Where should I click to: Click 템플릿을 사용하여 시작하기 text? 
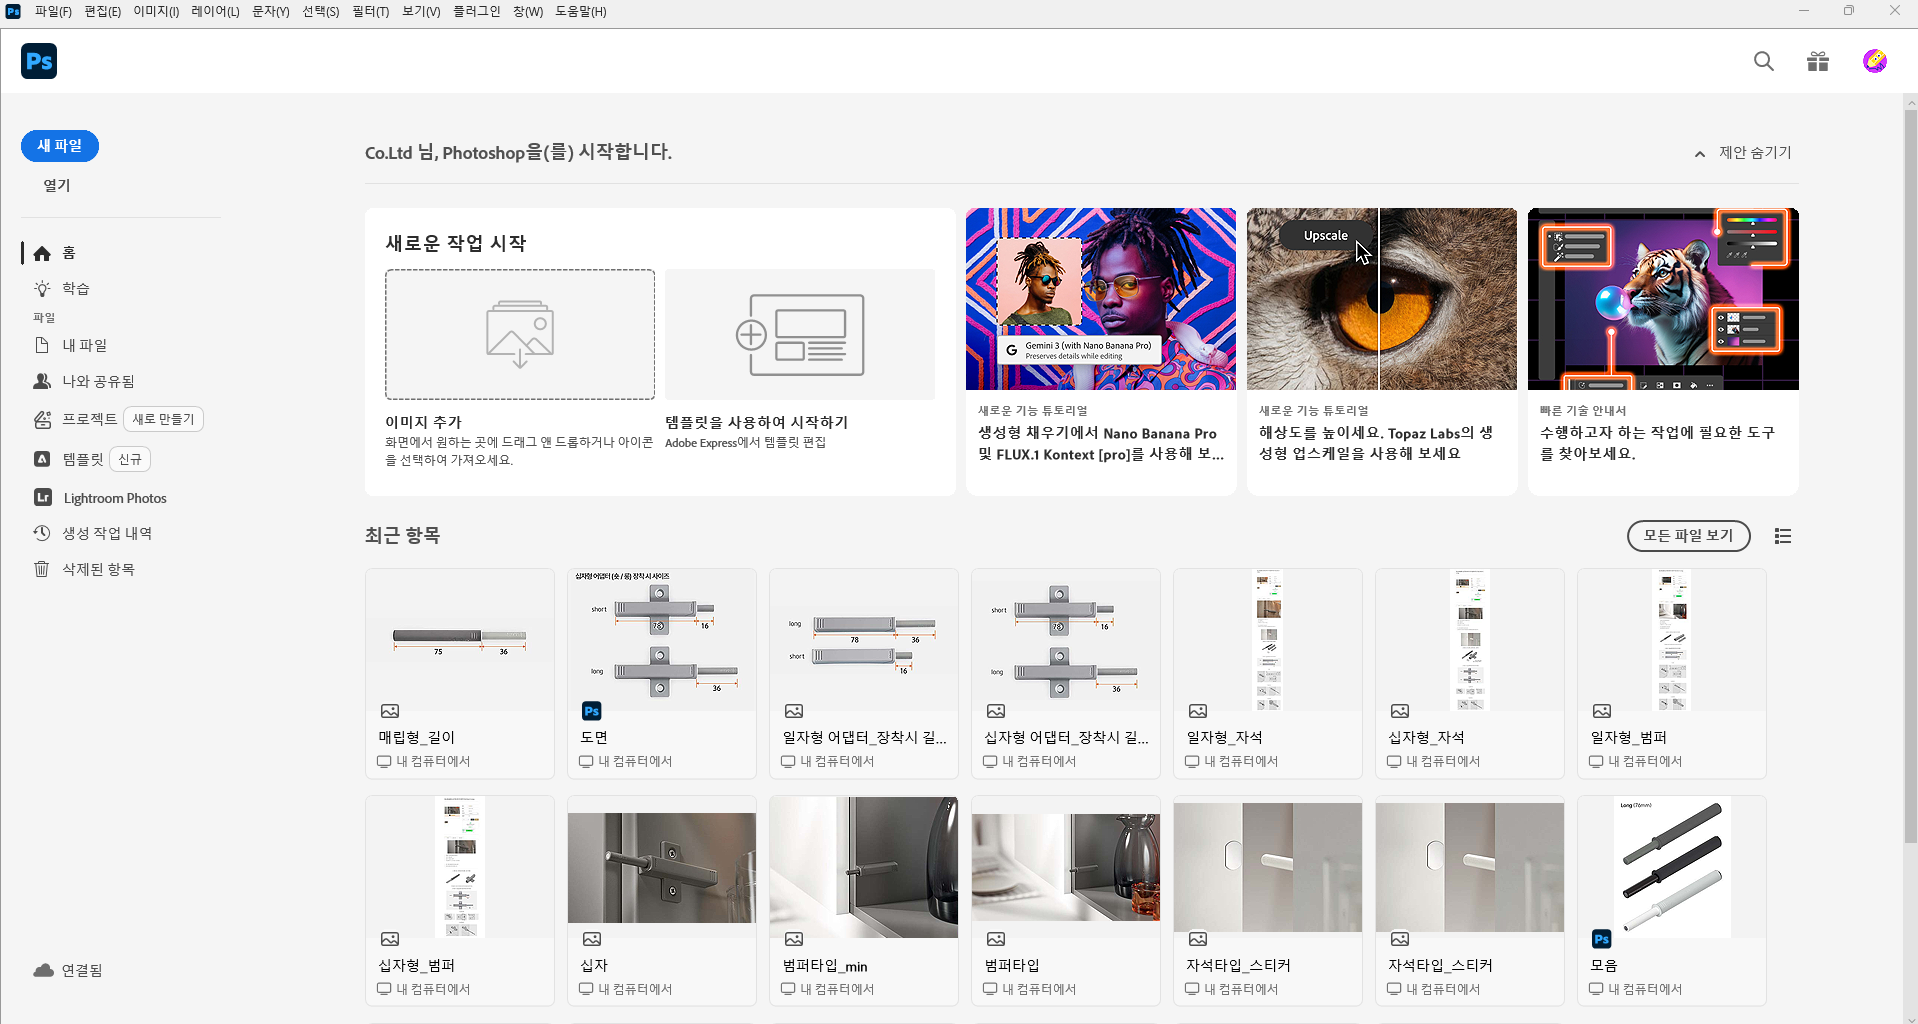tap(756, 422)
